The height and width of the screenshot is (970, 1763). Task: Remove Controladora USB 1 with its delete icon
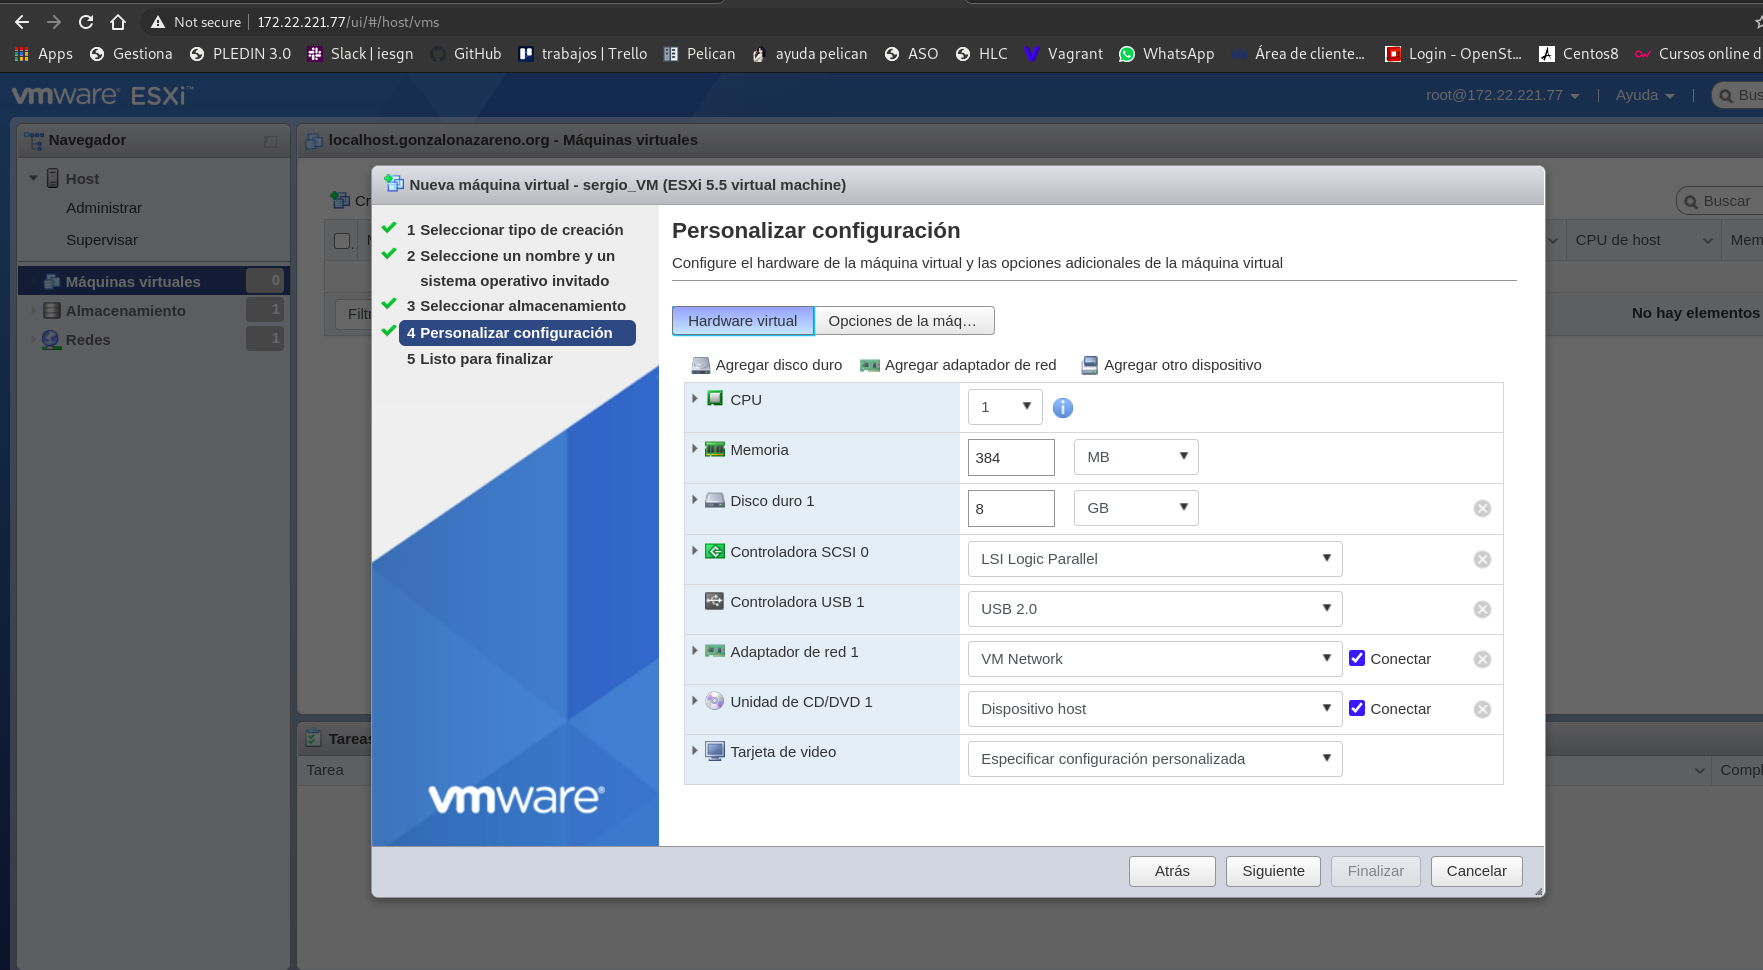1482,609
